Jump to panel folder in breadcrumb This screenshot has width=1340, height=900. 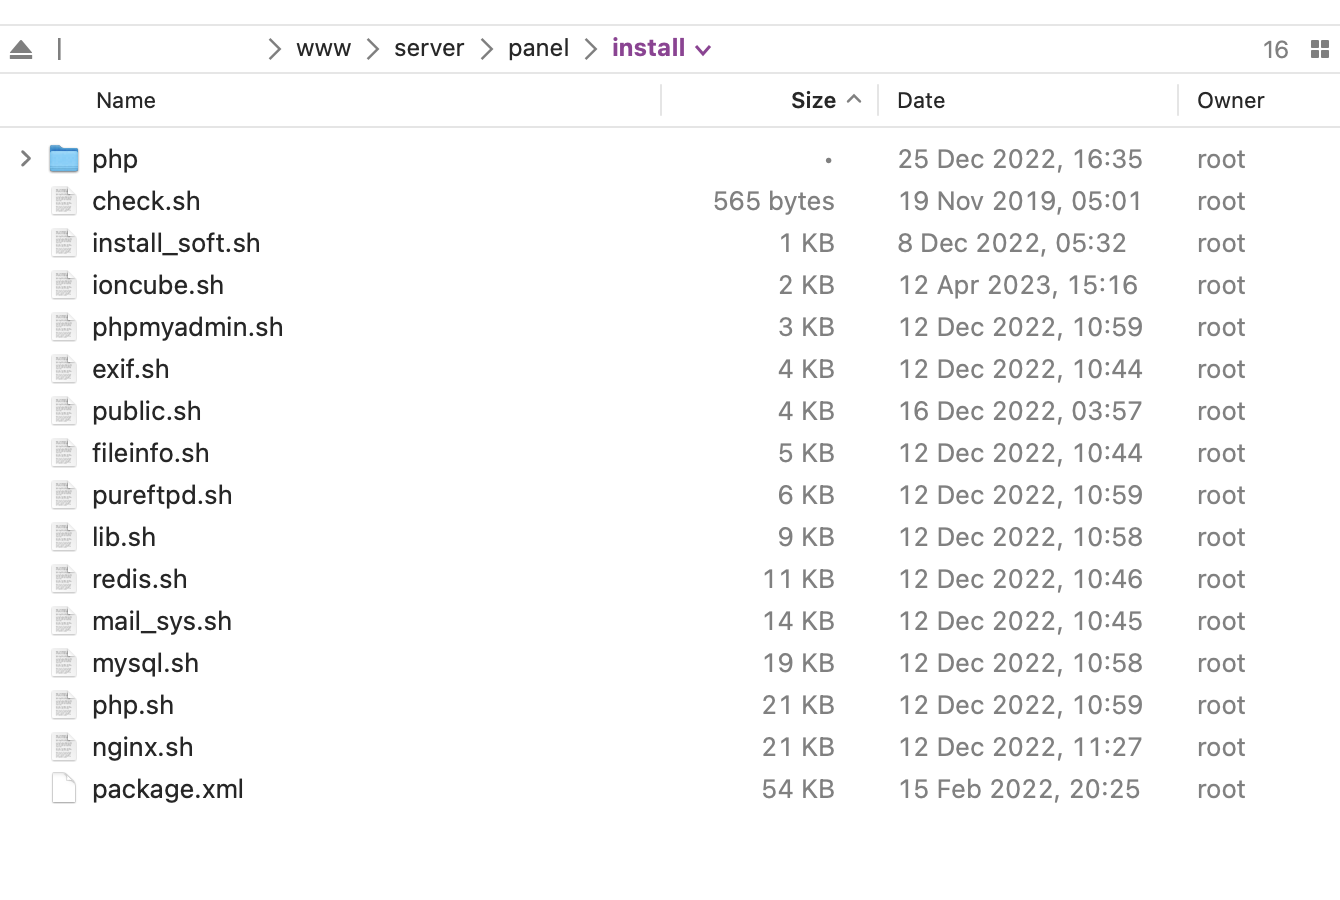tap(538, 49)
